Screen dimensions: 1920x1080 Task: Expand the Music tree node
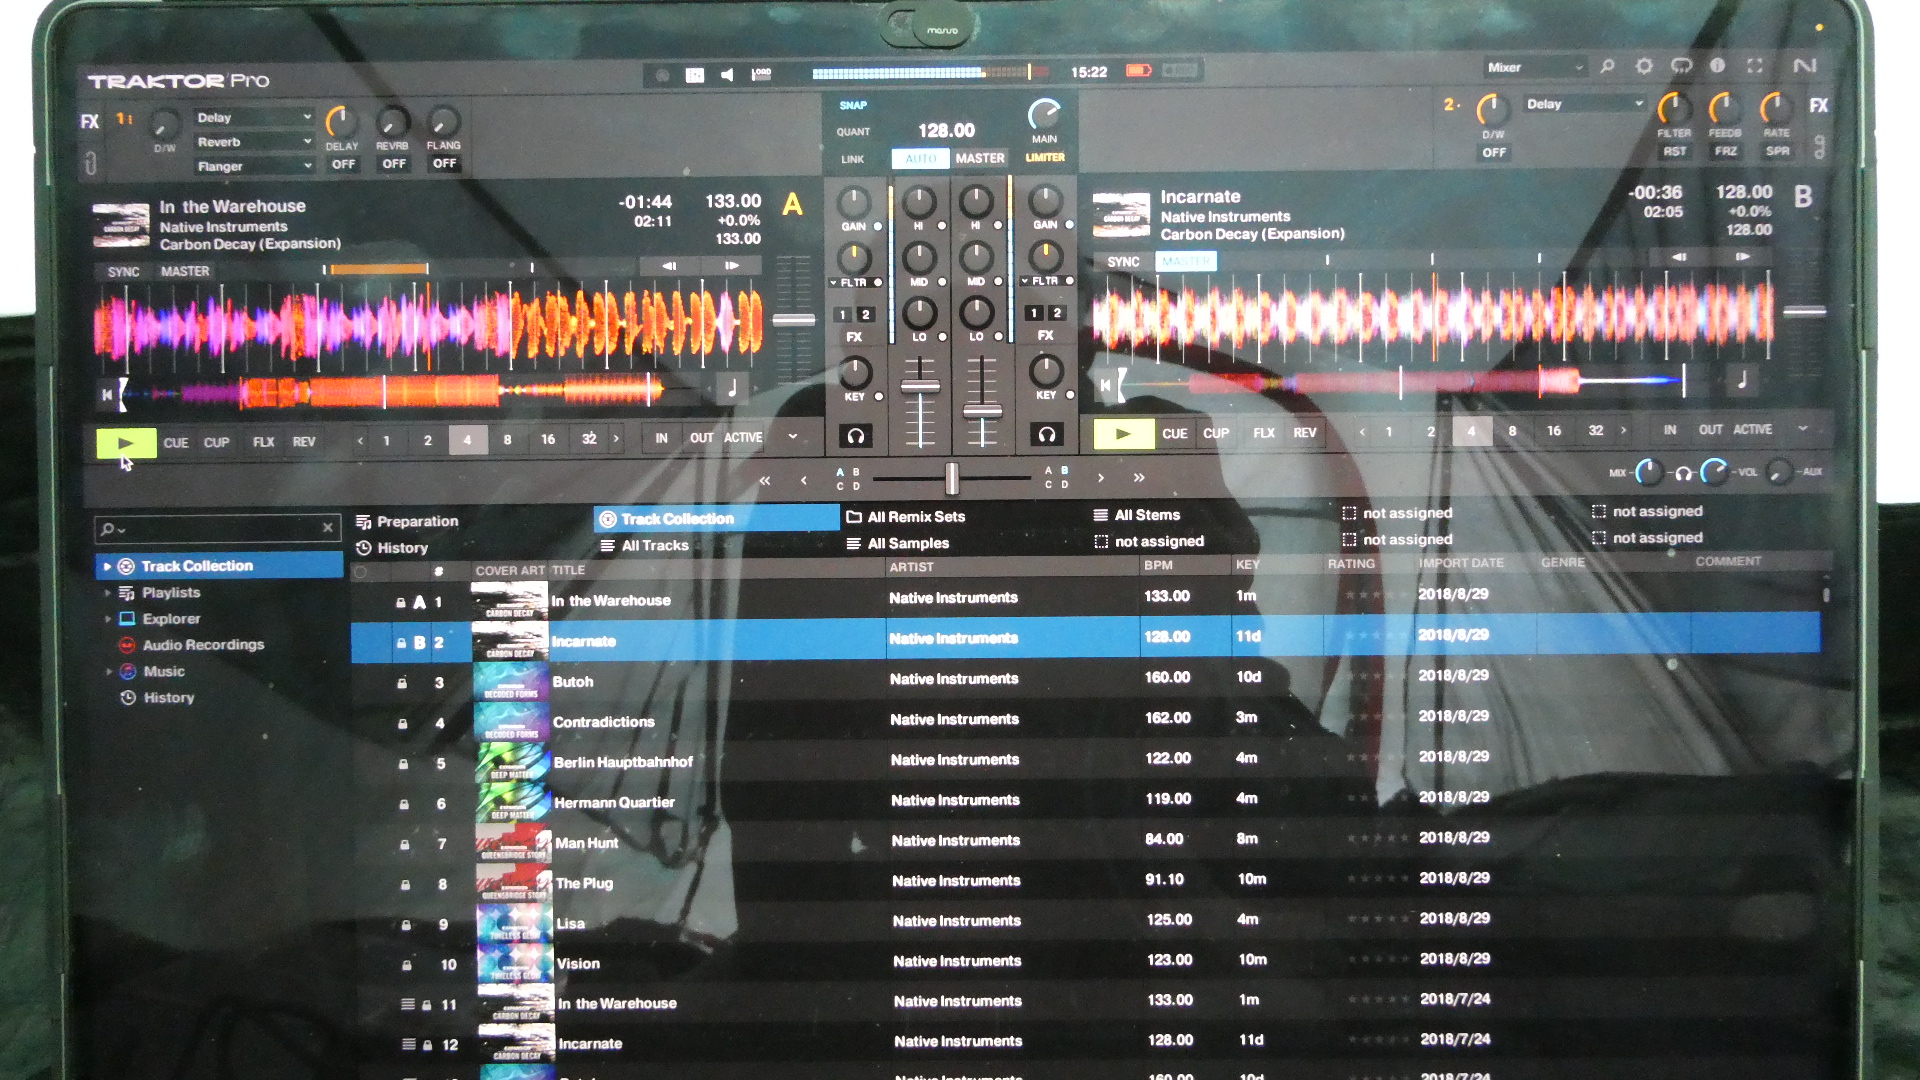click(x=108, y=672)
